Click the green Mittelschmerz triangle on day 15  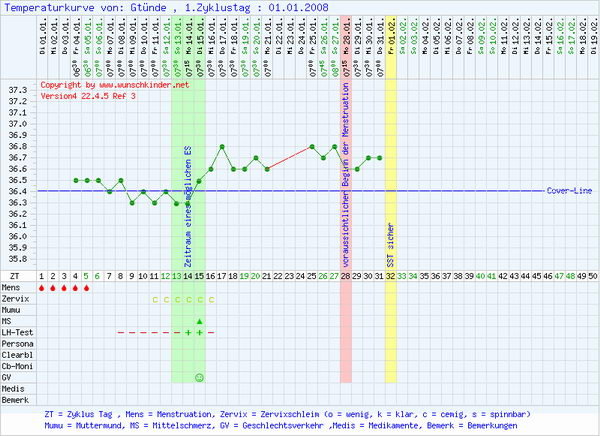[199, 321]
